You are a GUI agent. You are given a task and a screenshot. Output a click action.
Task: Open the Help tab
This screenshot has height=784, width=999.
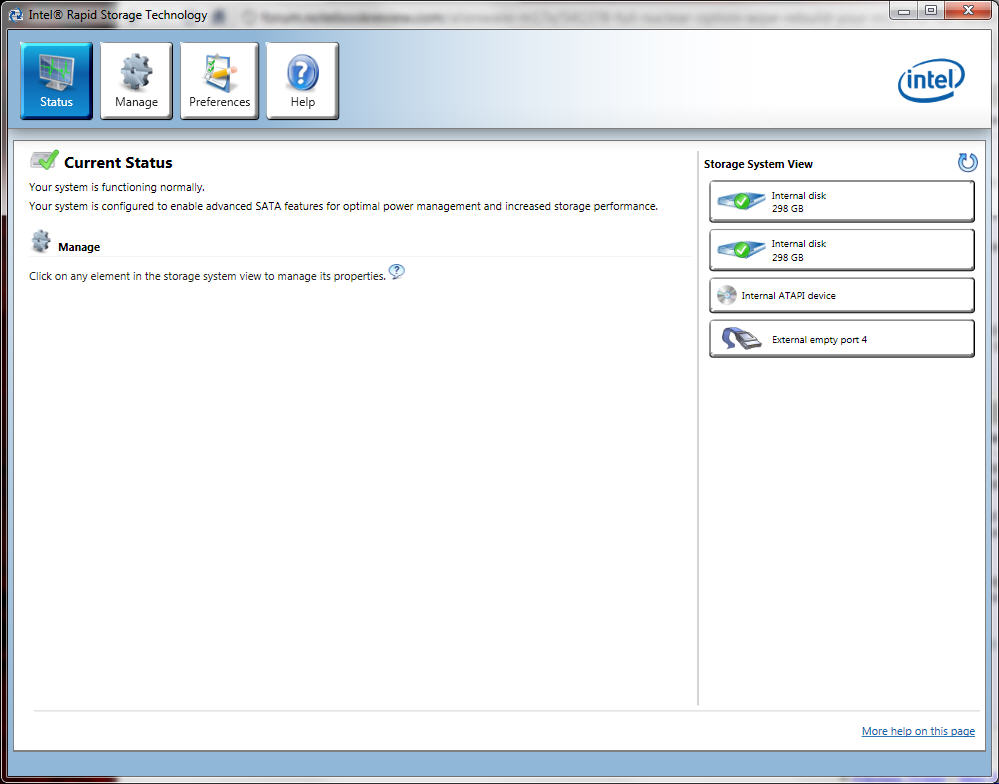[x=302, y=81]
